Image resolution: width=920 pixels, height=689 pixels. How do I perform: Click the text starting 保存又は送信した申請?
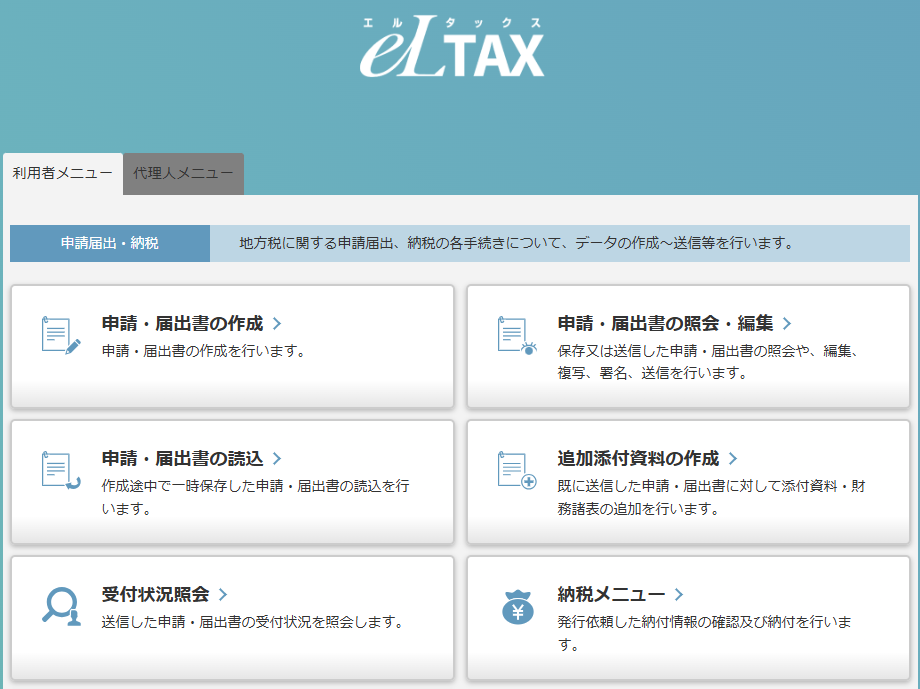(x=710, y=362)
